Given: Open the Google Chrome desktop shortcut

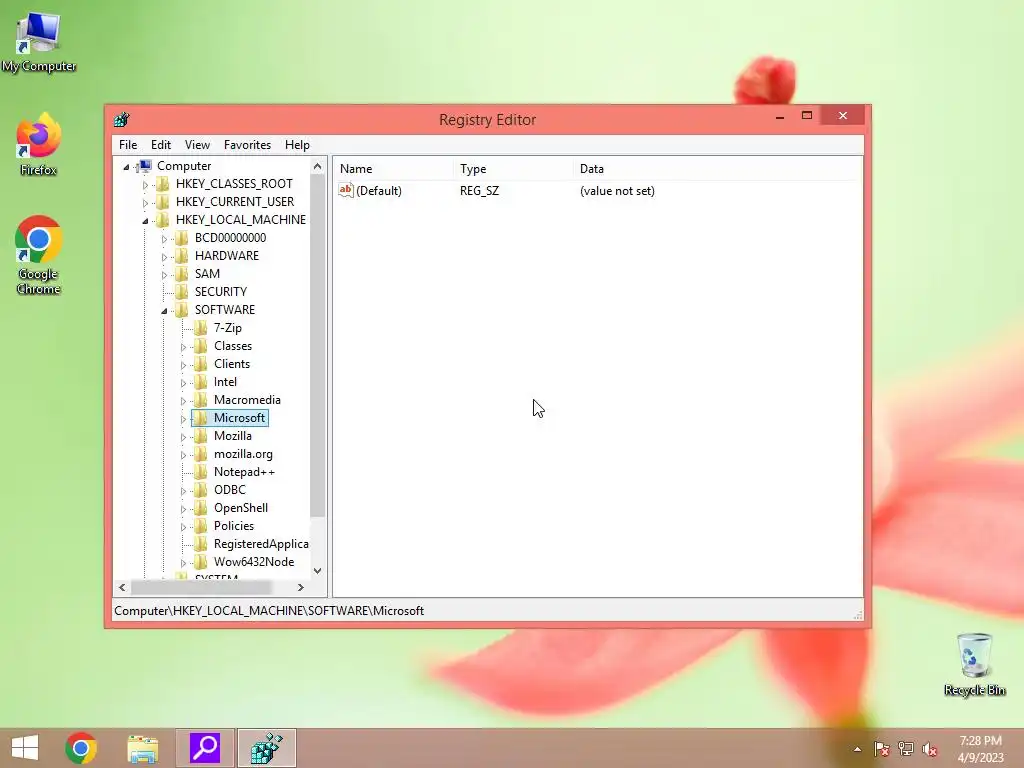Looking at the screenshot, I should click(x=39, y=255).
